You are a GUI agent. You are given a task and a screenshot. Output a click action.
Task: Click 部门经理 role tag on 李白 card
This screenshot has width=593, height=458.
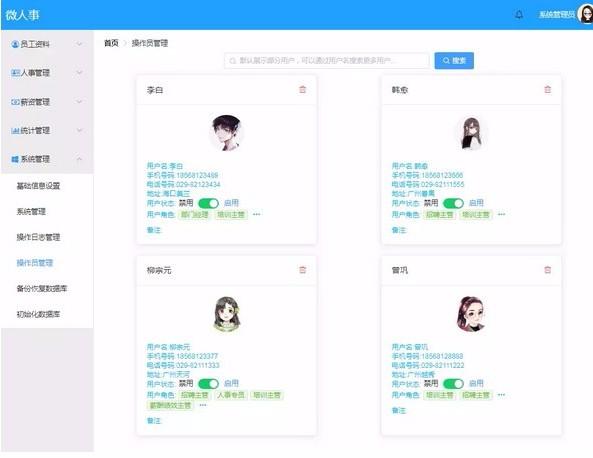[x=194, y=214]
